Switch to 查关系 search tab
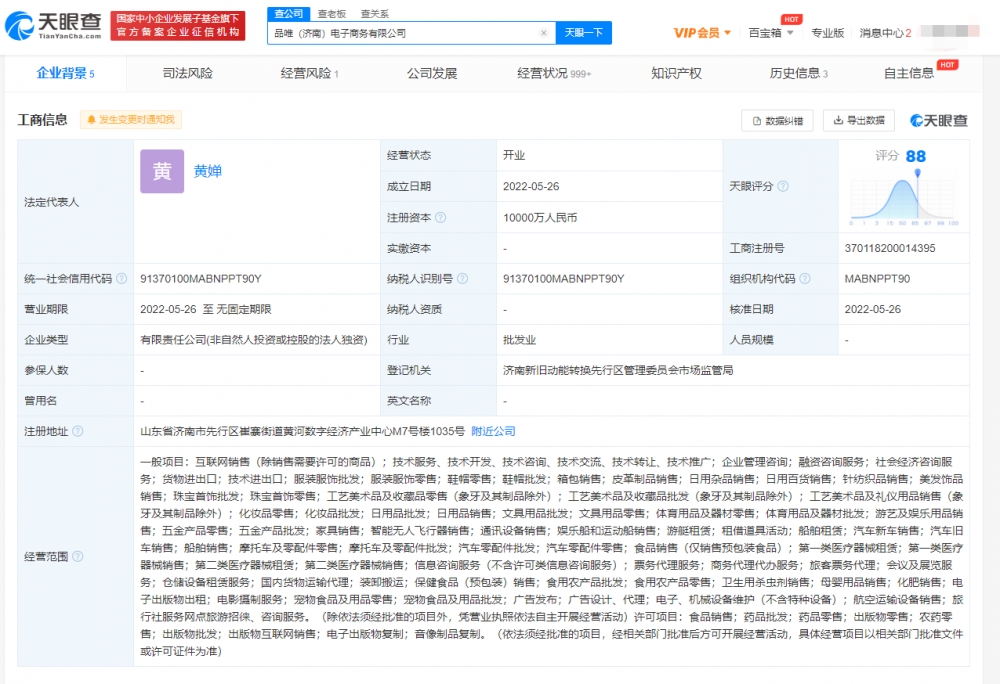Screen dimensions: 1000x684 pyautogui.click(x=374, y=13)
